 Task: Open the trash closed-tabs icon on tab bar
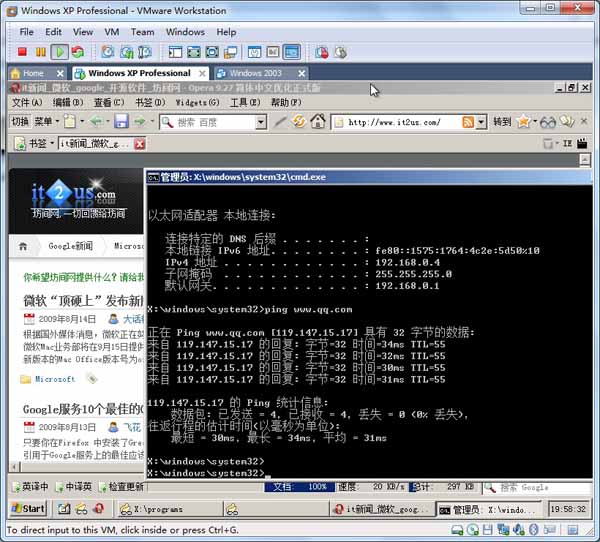pos(548,144)
